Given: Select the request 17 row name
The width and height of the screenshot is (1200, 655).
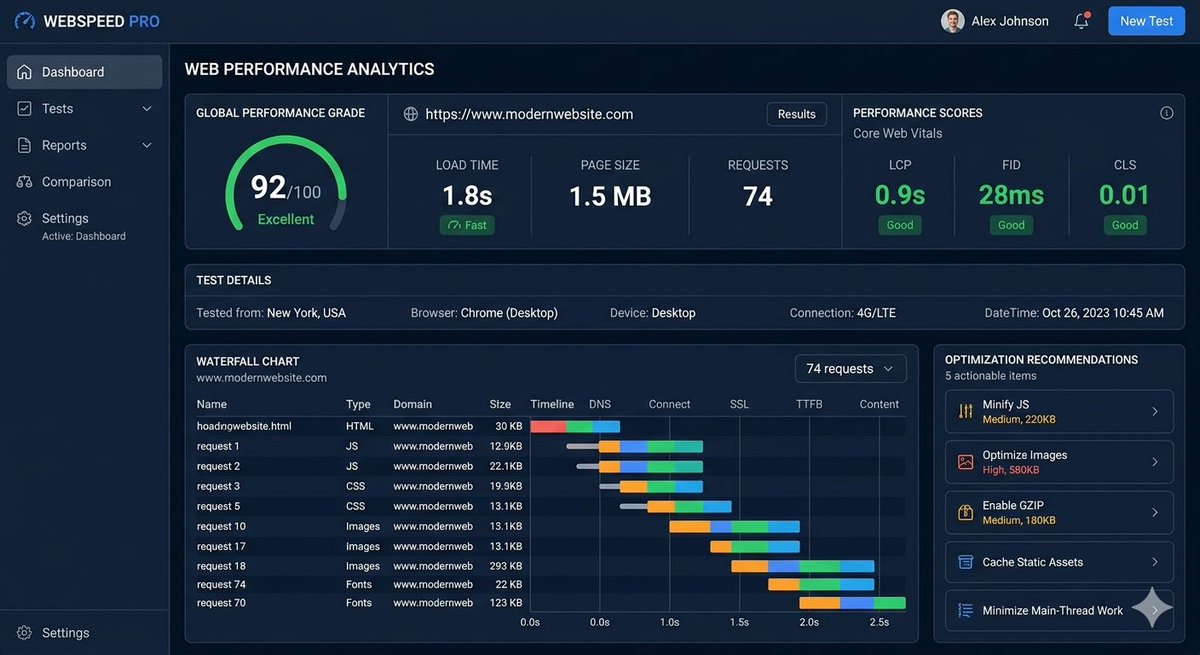Looking at the screenshot, I should [221, 546].
